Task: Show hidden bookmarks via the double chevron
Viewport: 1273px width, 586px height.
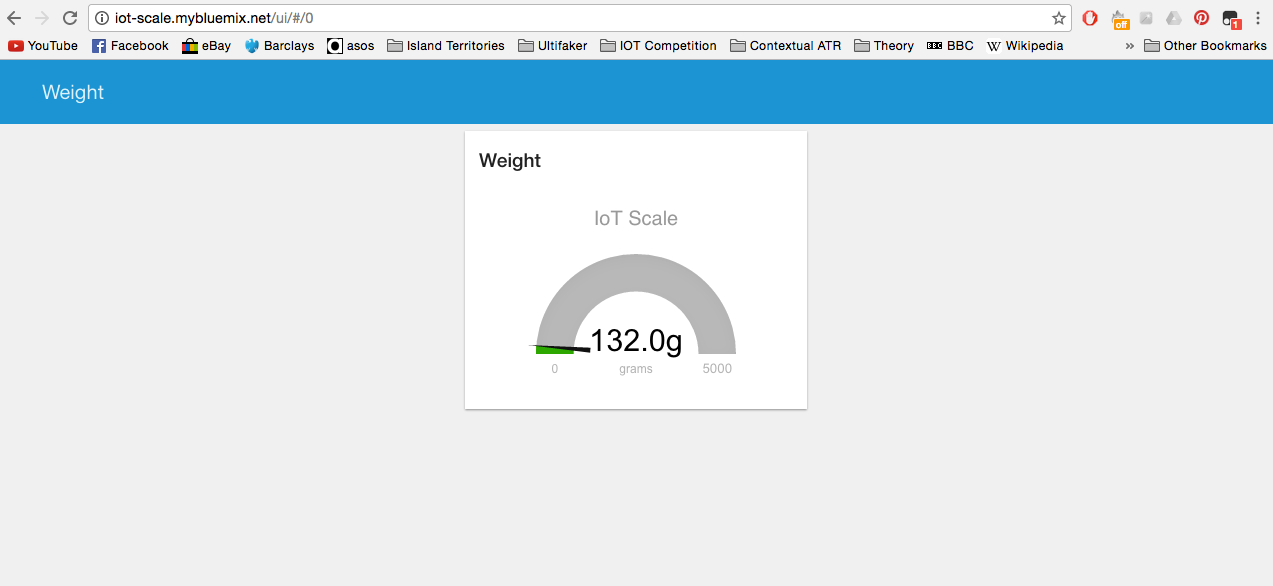Action: (x=1129, y=45)
